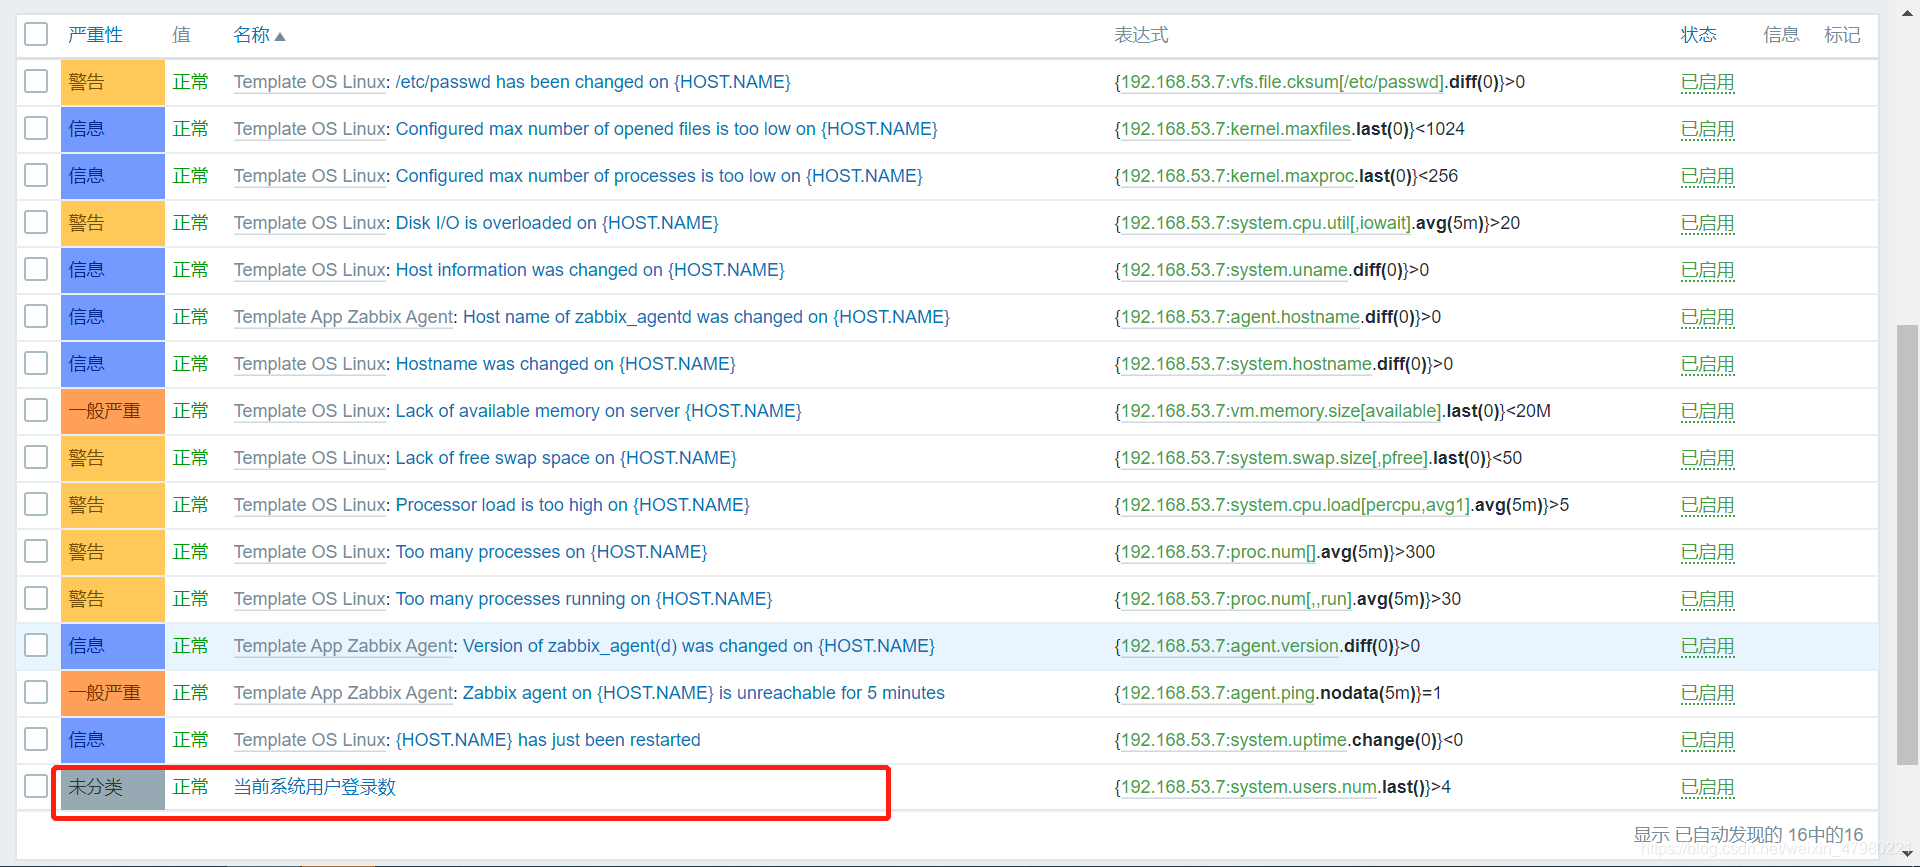1920x867 pixels.
Task: Toggle 已启用 status for Lack of available memory
Action: click(x=1707, y=411)
